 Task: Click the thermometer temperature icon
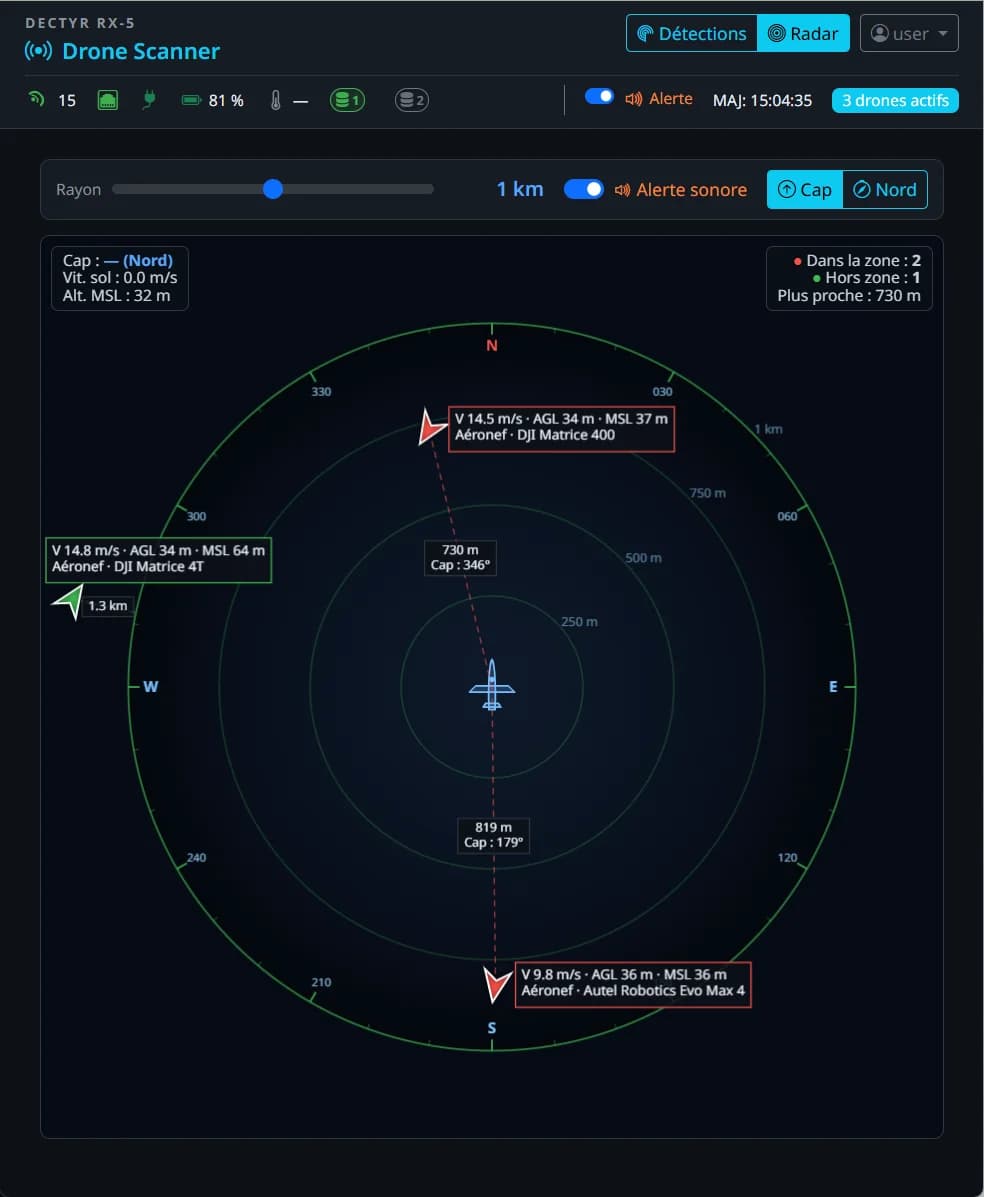(276, 100)
